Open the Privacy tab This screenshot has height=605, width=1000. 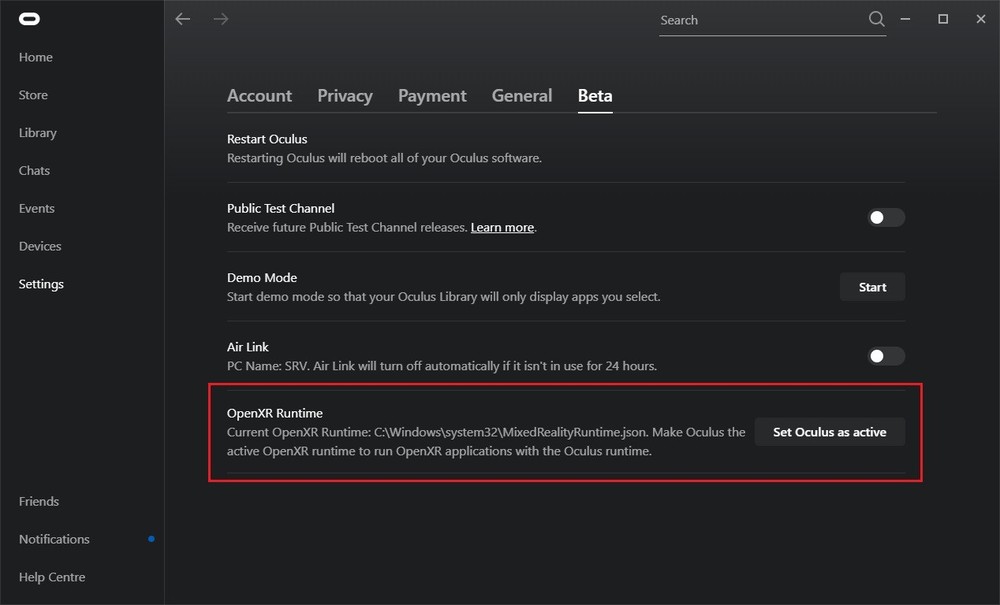click(345, 96)
